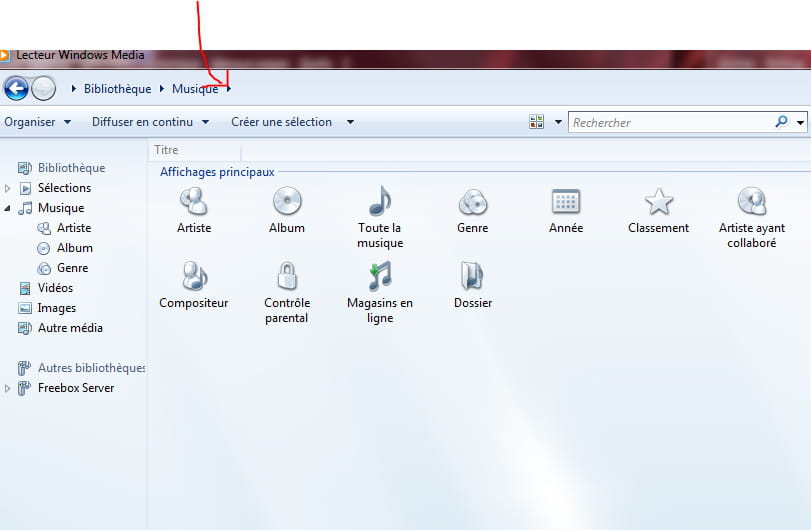Click the Affichages principaux group header

[x=217, y=172]
